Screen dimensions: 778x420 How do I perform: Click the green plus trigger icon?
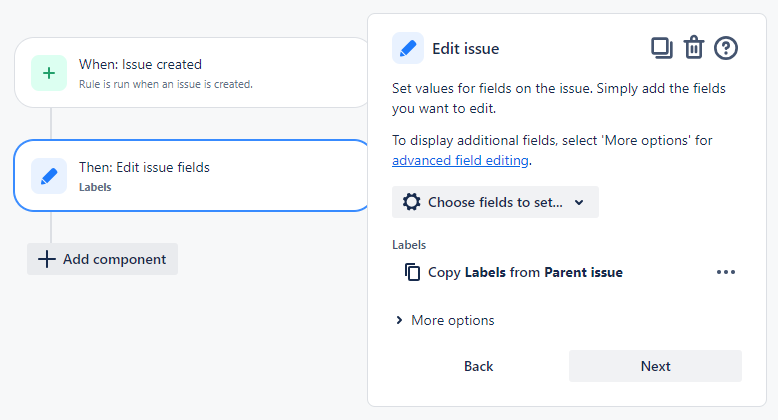(49, 73)
